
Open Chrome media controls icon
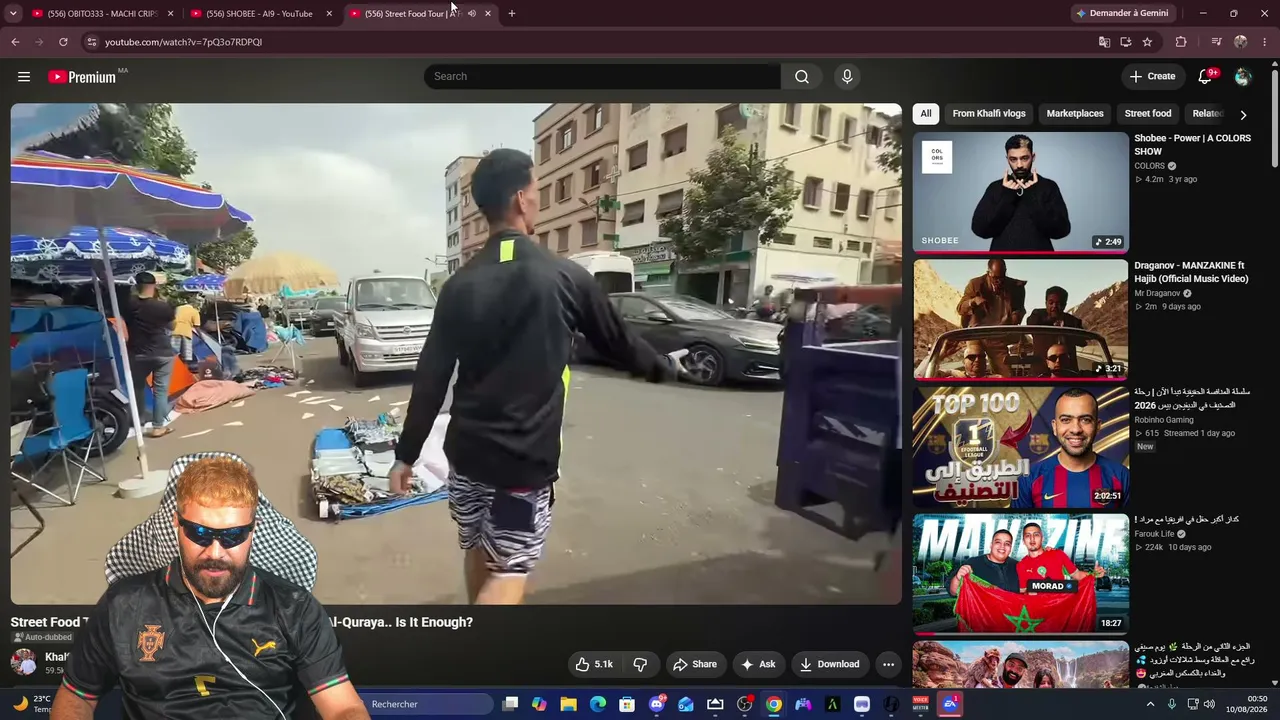tap(1216, 42)
